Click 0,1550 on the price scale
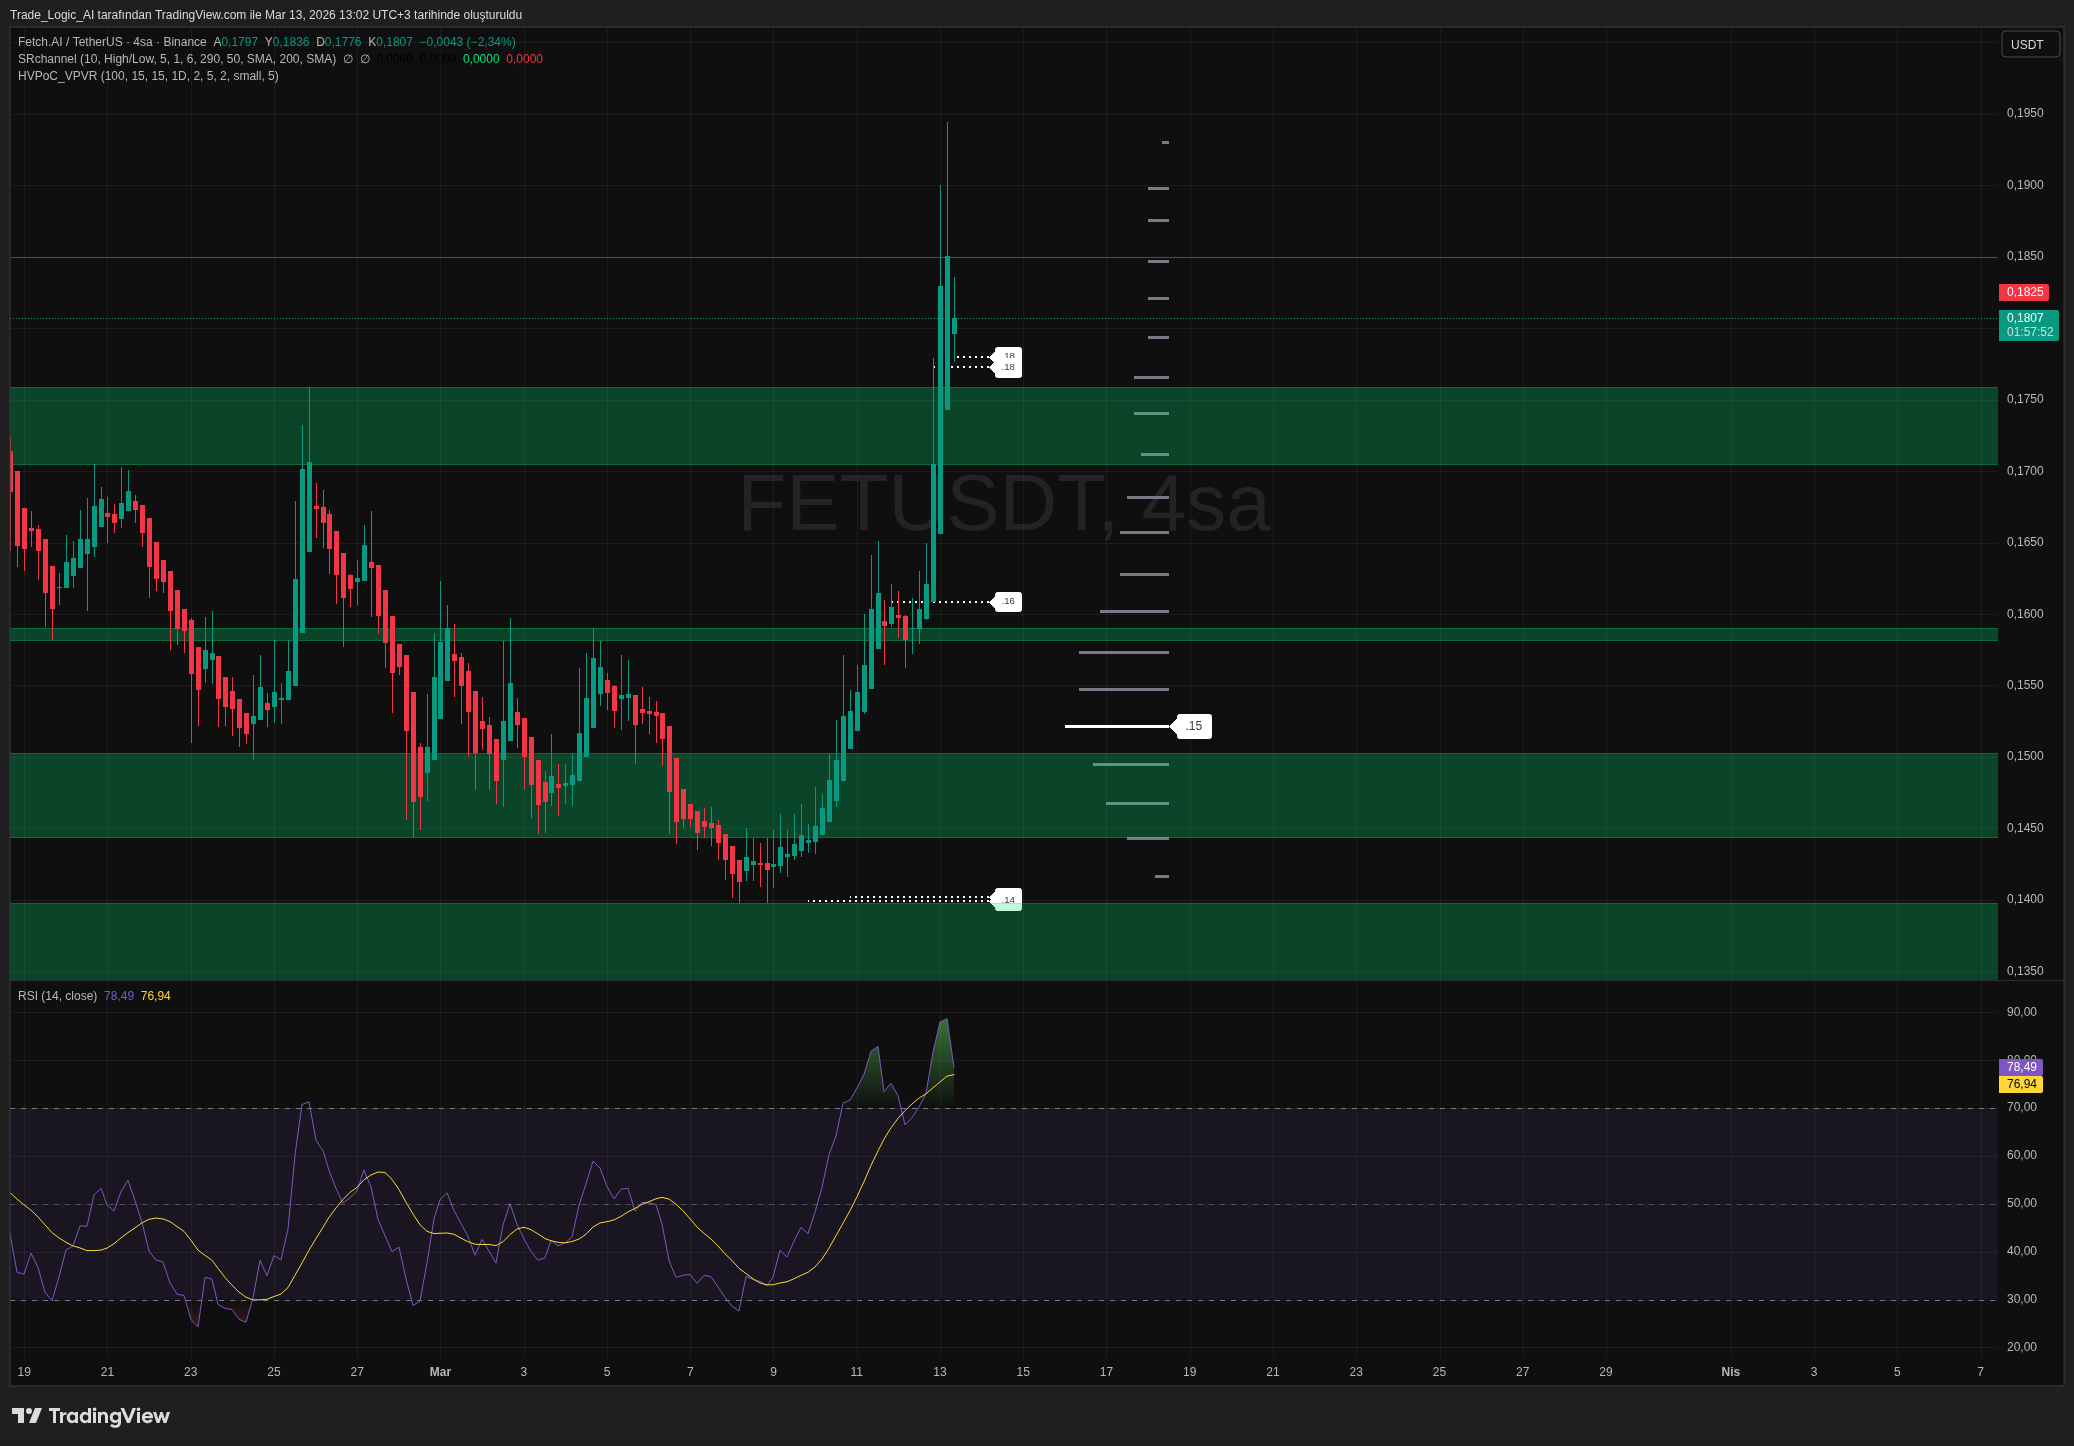 pos(2025,685)
